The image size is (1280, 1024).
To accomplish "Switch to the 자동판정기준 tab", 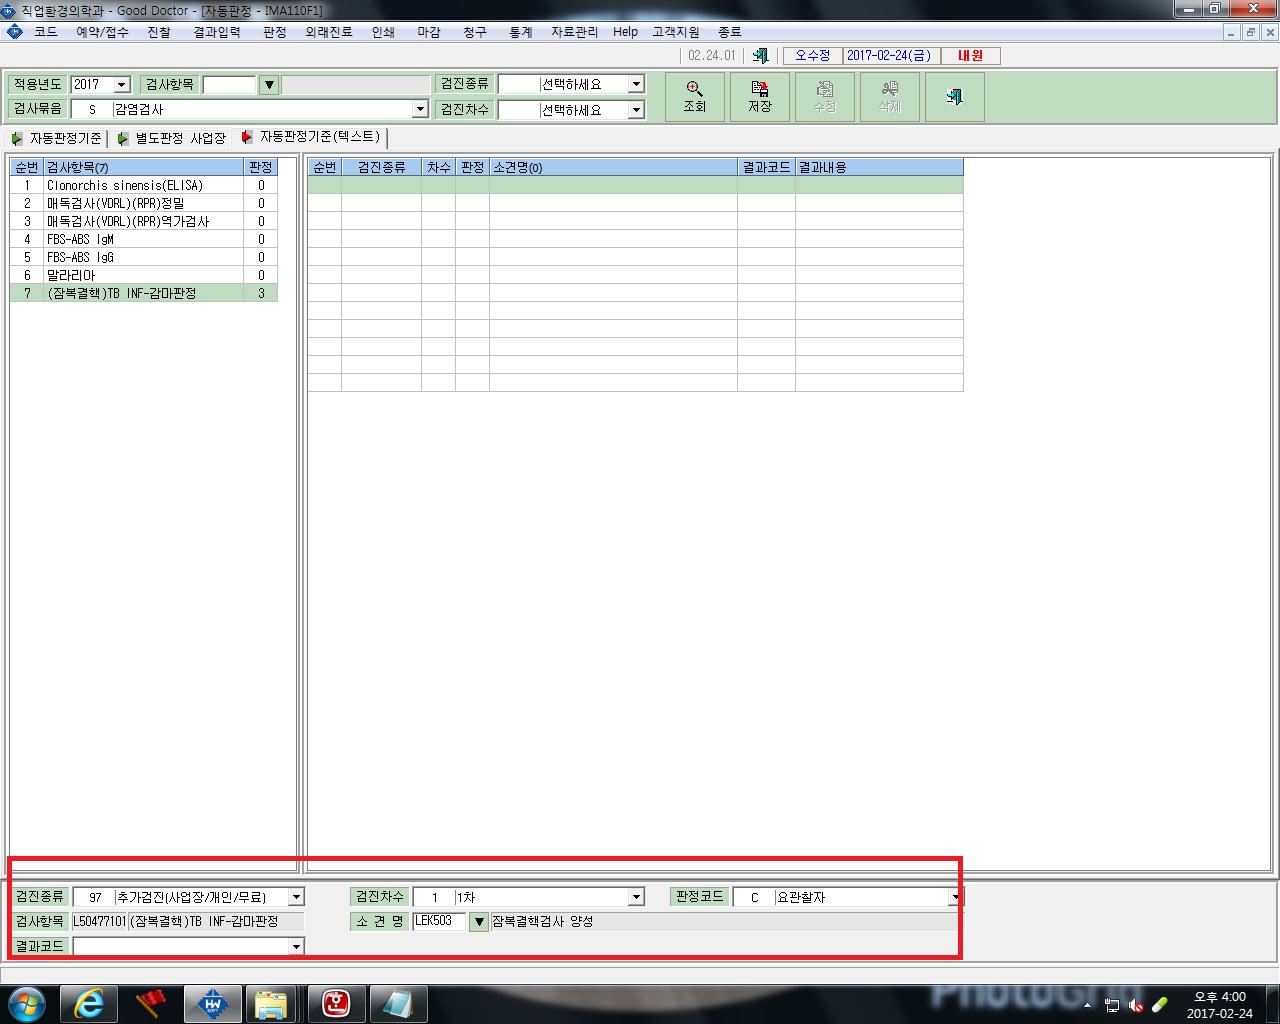I will (x=57, y=138).
